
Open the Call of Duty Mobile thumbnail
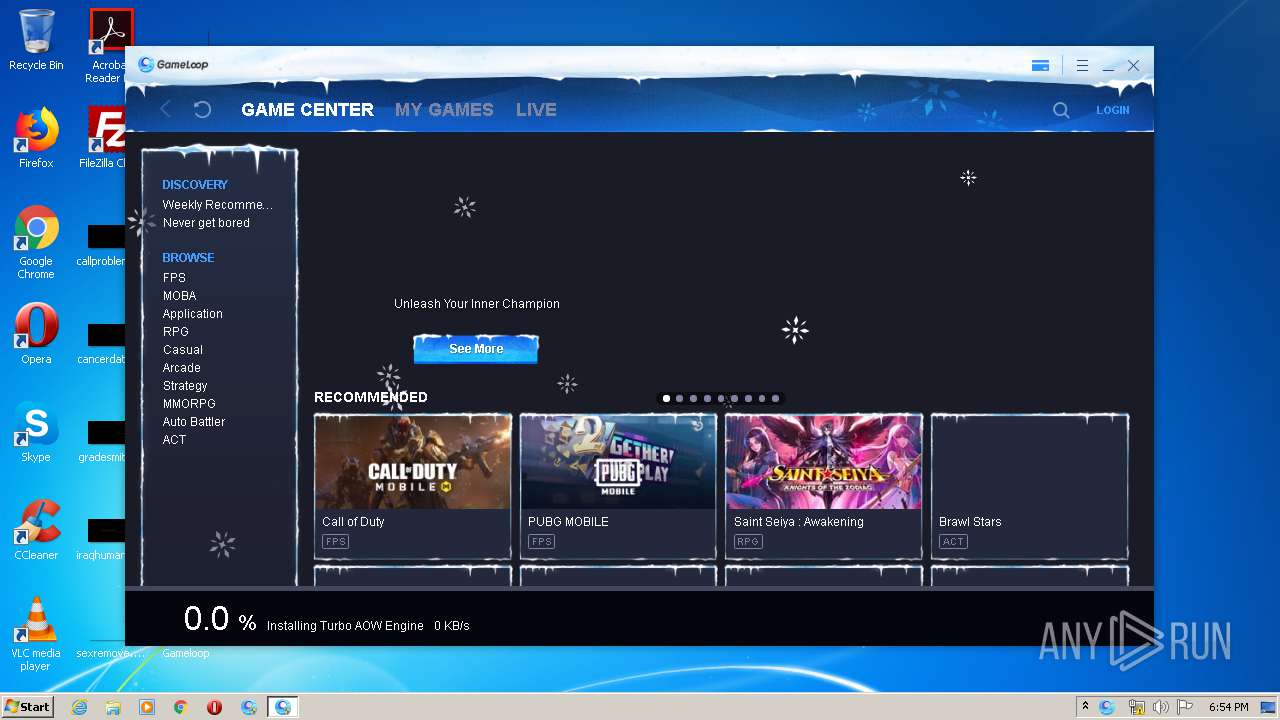pyautogui.click(x=413, y=463)
